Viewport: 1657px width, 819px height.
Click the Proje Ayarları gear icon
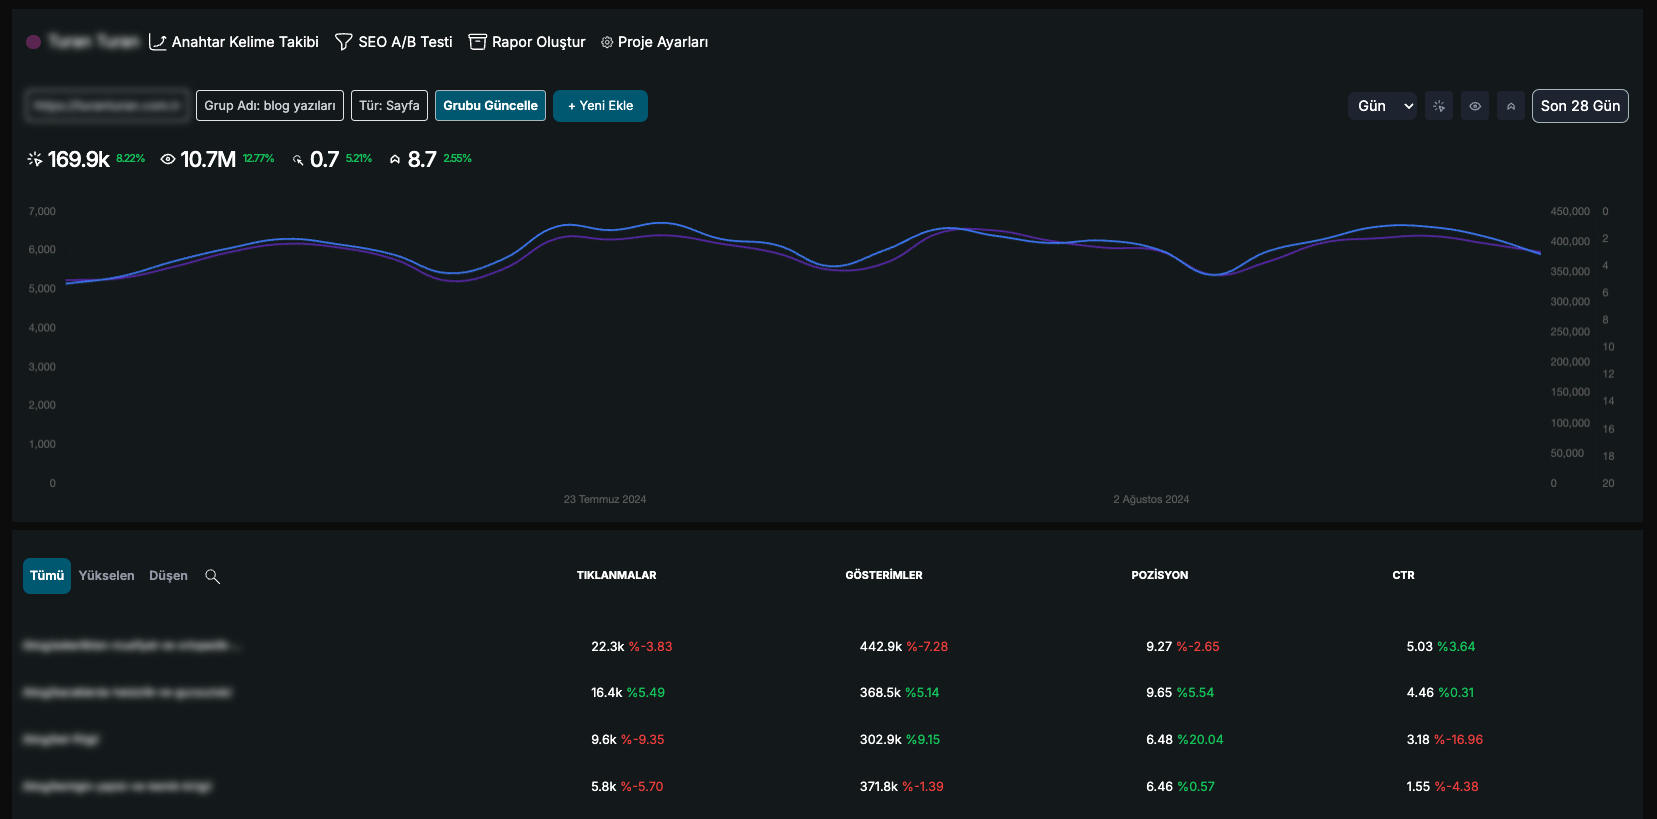[606, 42]
